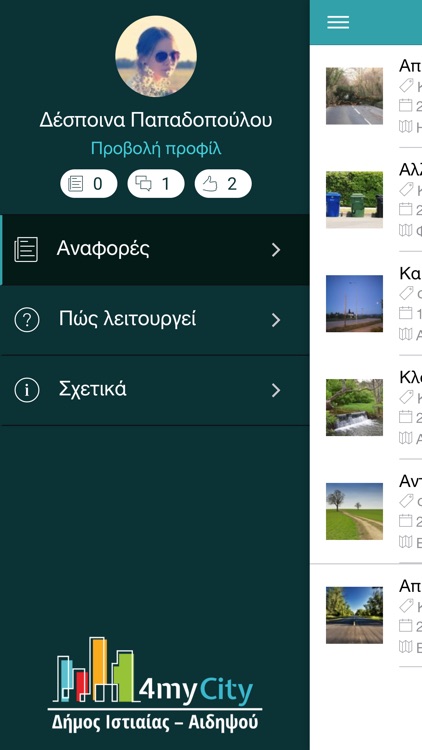The width and height of the screenshot is (422, 750).
Task: Click the calendar icon in green field report
Action: coord(406,520)
